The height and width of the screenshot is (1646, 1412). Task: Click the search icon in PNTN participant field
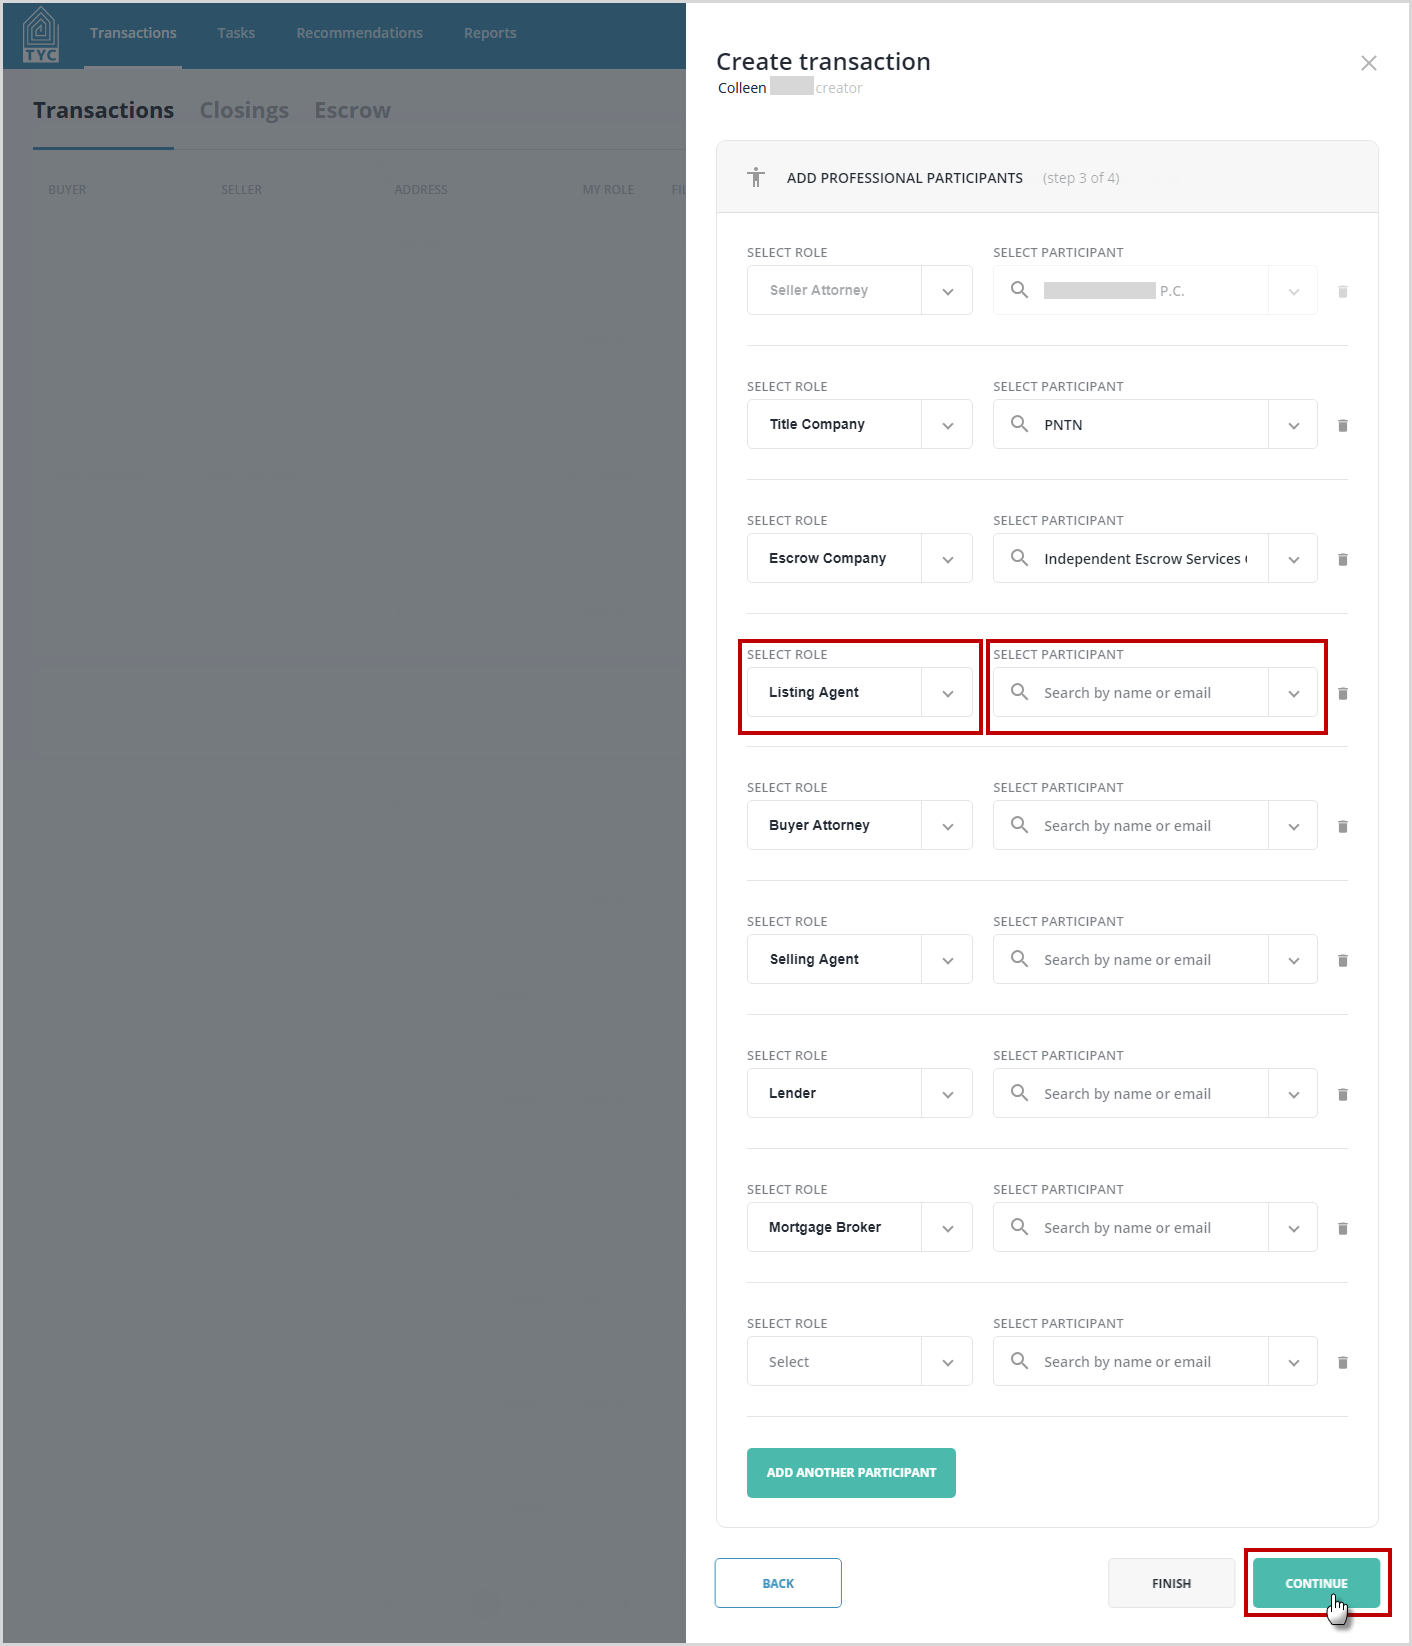[1019, 424]
